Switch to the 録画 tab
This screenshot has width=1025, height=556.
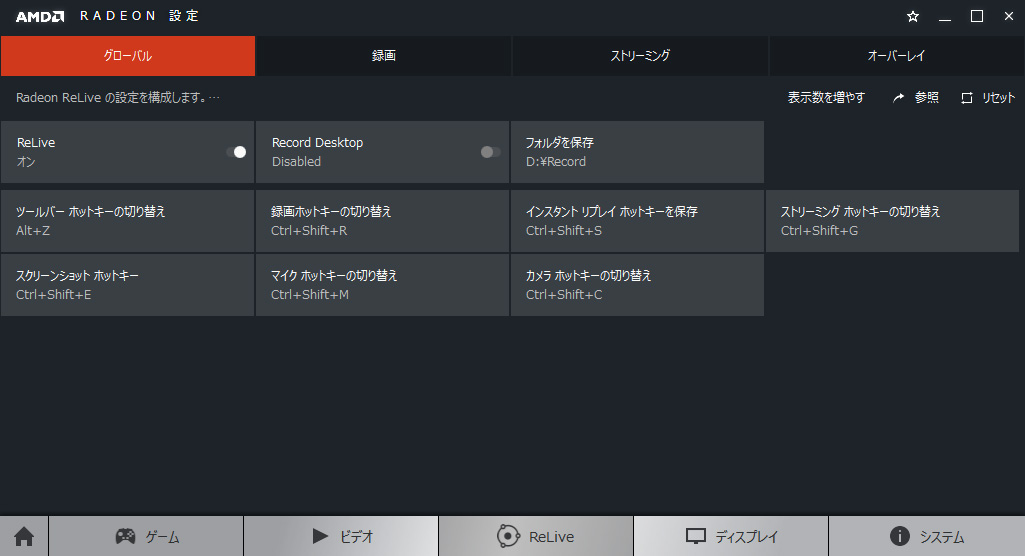click(x=384, y=56)
